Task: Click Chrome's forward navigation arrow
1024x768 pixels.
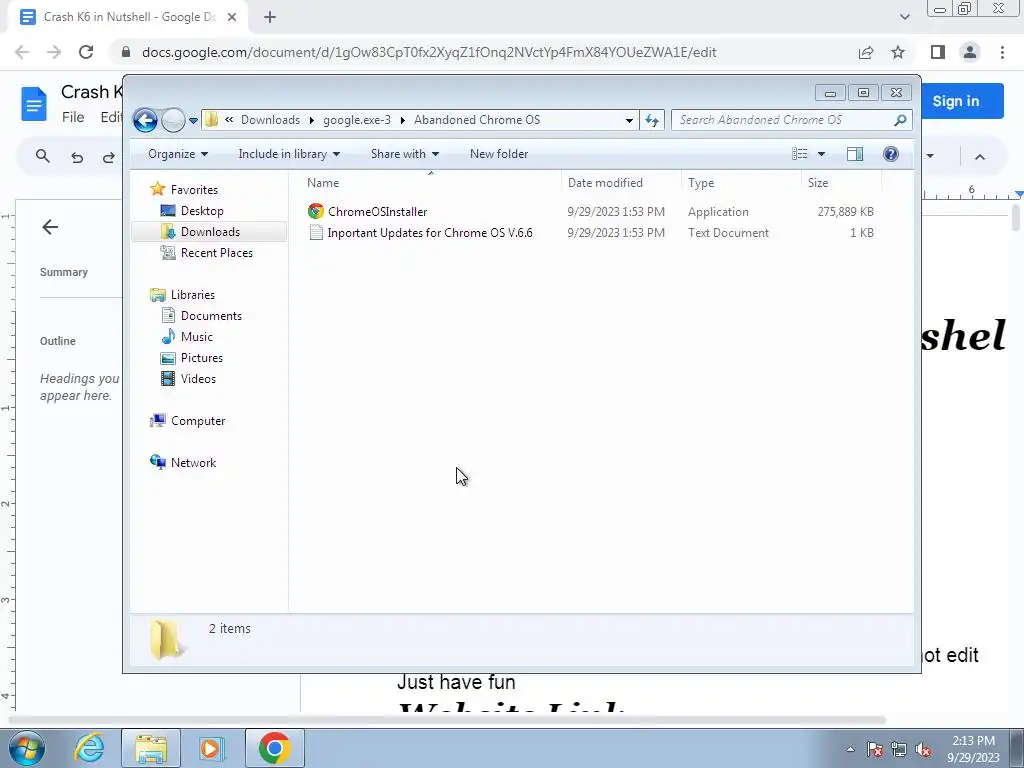Action: tap(54, 52)
